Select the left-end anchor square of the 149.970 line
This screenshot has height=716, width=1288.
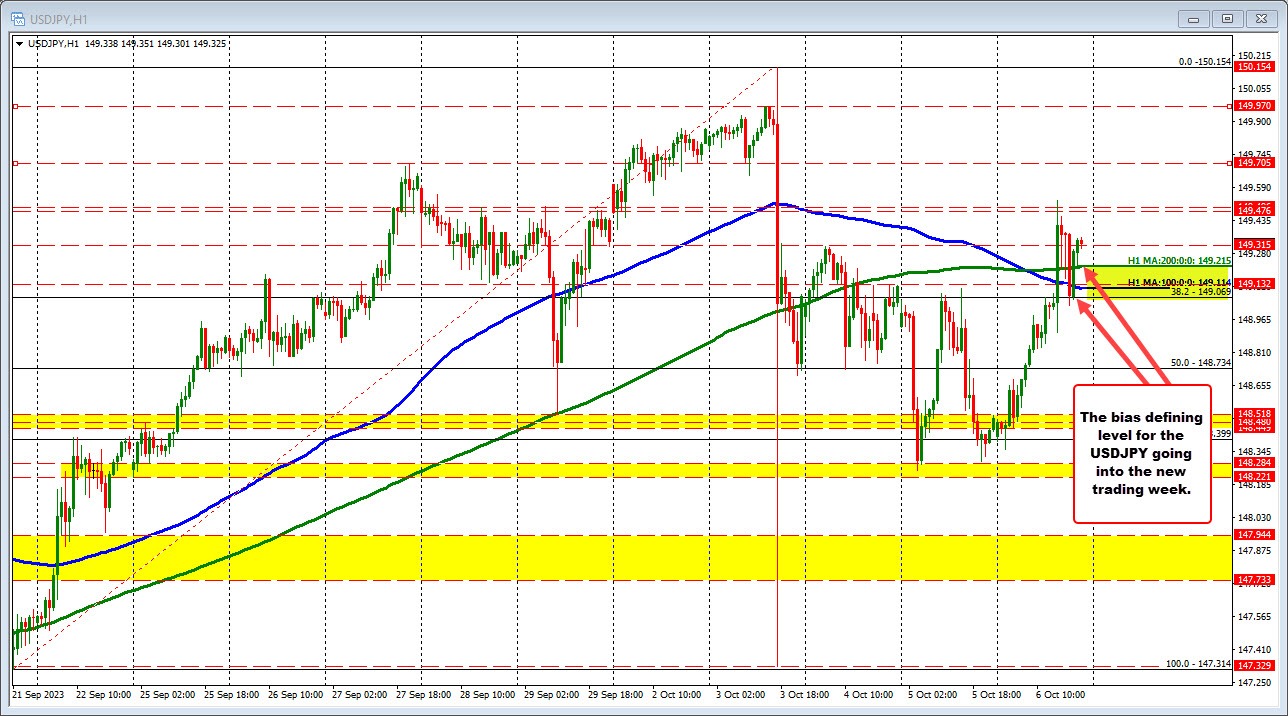pos(16,106)
